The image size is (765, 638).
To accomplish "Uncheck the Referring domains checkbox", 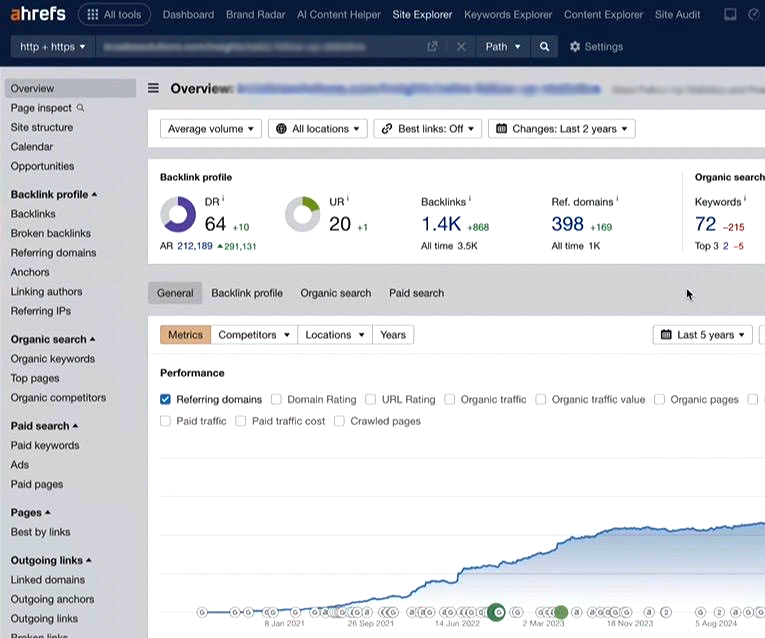I will (x=166, y=399).
